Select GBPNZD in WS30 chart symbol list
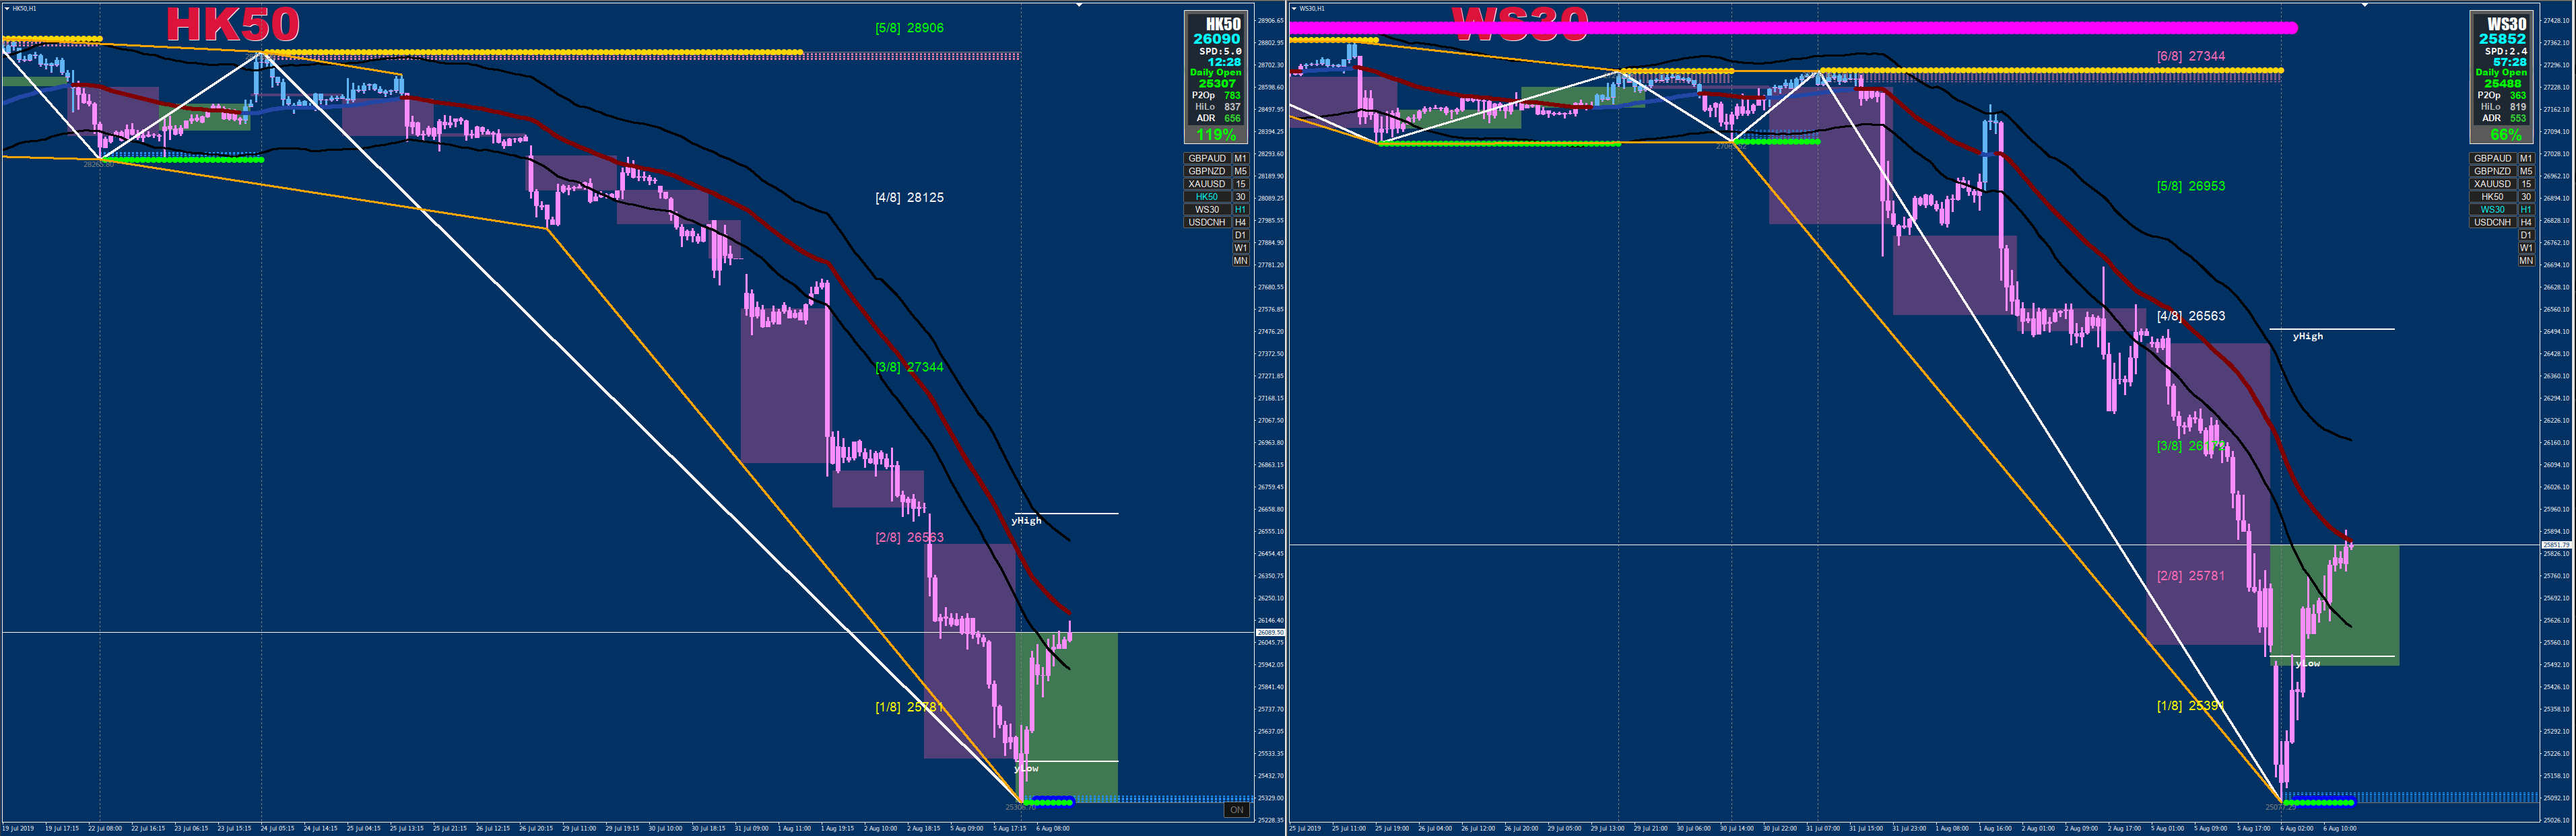 (x=2492, y=171)
